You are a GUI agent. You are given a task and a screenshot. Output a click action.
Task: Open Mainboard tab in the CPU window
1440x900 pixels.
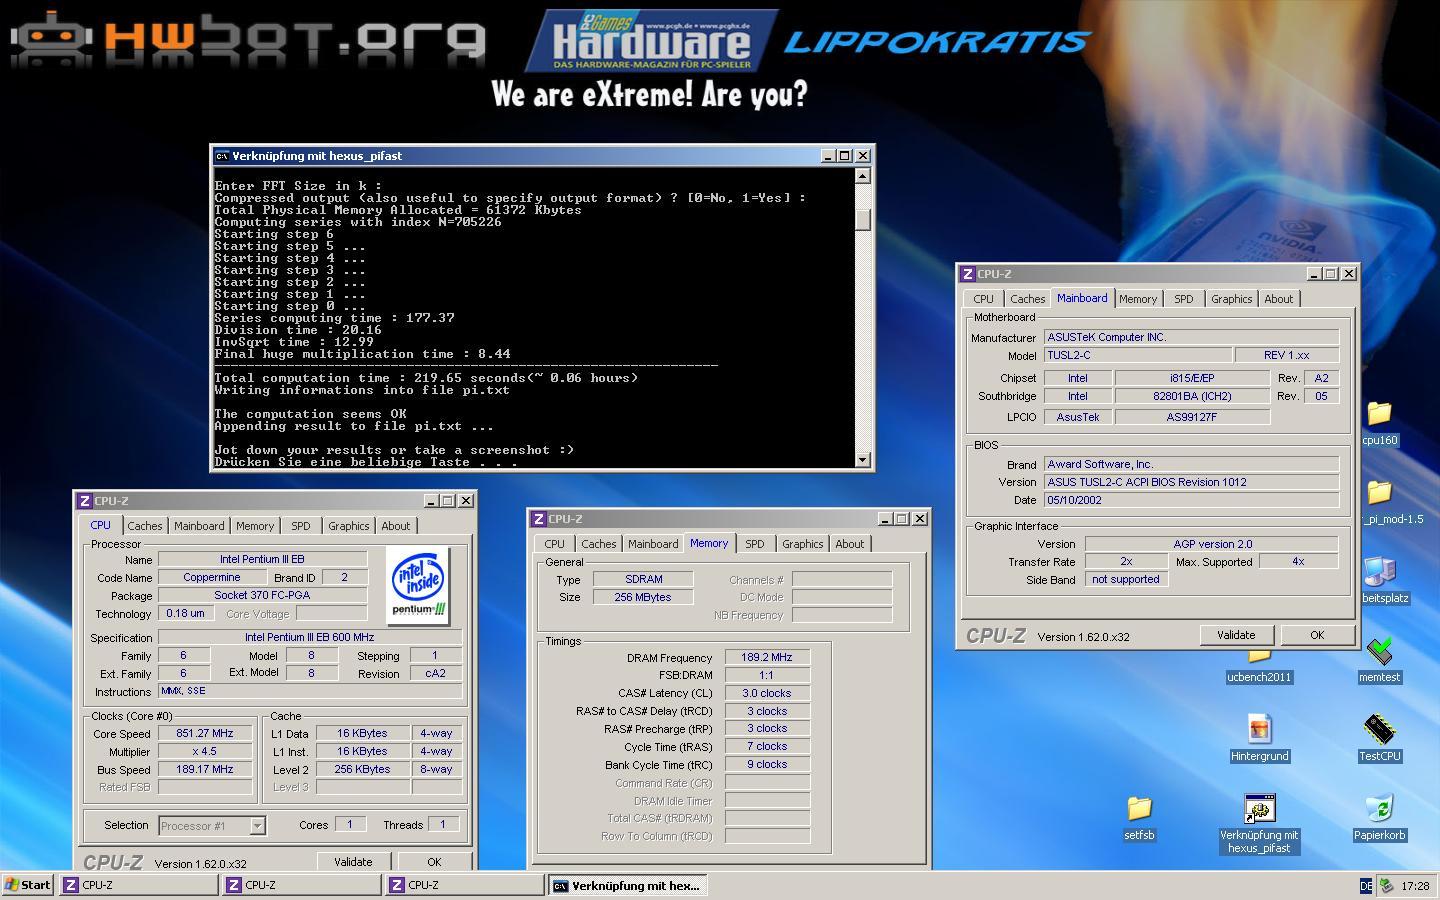[x=199, y=526]
